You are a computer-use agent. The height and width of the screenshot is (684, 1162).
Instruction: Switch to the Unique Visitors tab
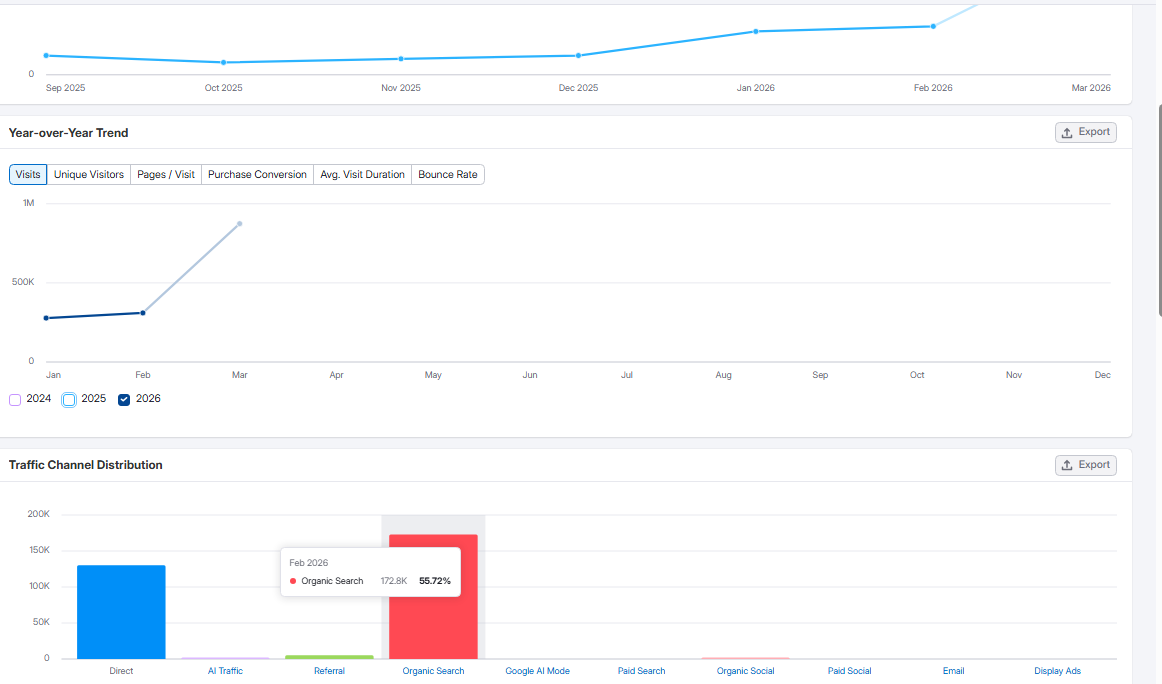click(89, 174)
